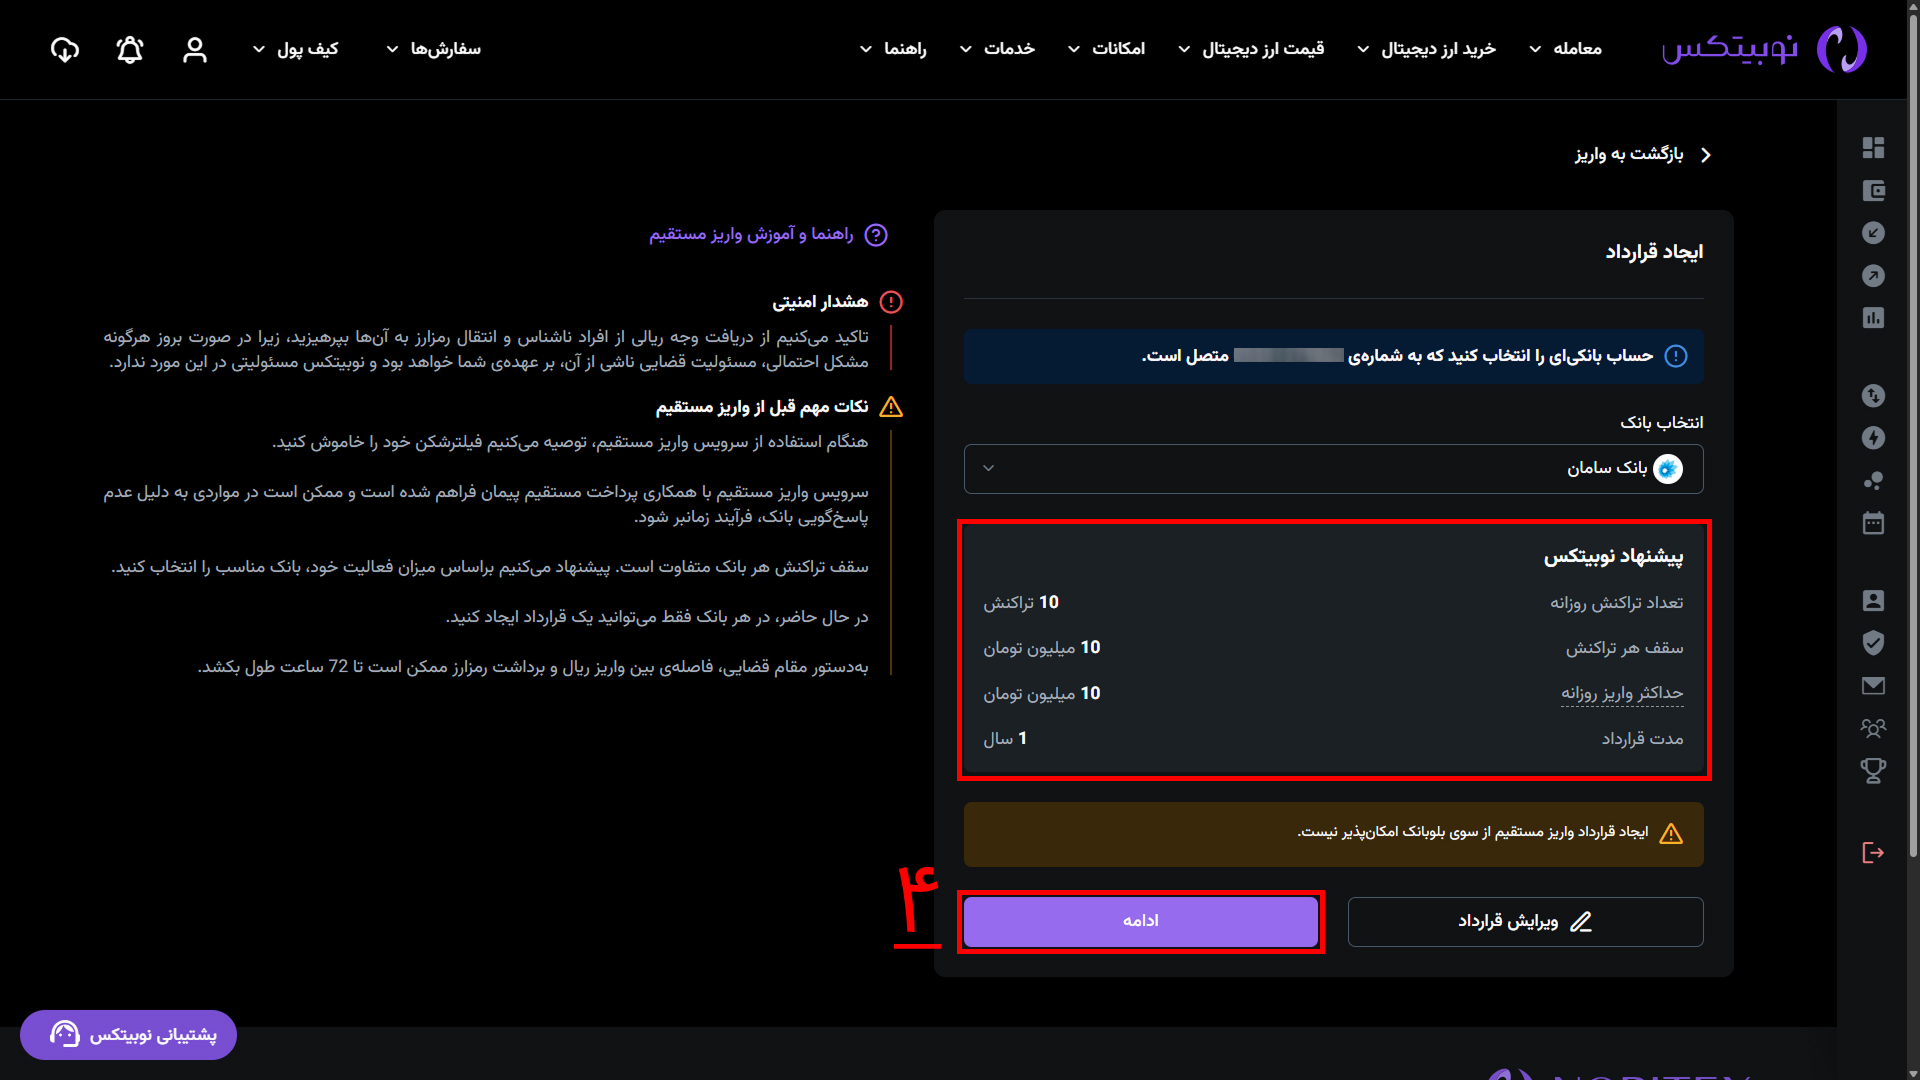This screenshot has width=1920, height=1080.
Task: Click the shield security icon in sidebar
Action: (1873, 643)
